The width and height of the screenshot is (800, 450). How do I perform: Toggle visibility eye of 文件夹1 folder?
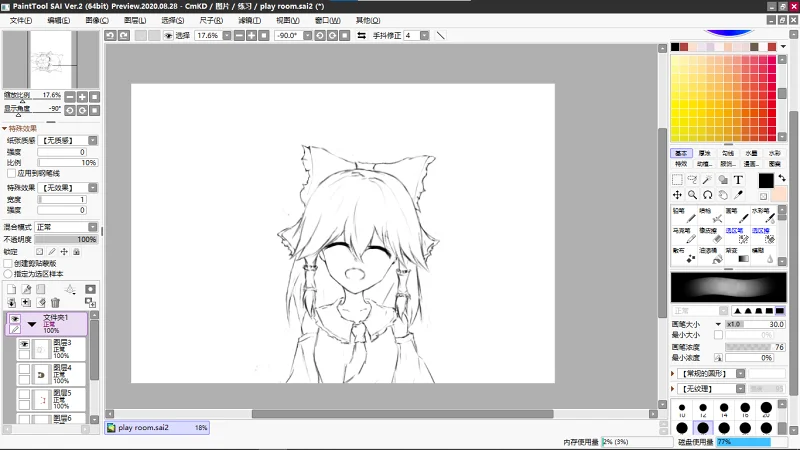coord(15,319)
